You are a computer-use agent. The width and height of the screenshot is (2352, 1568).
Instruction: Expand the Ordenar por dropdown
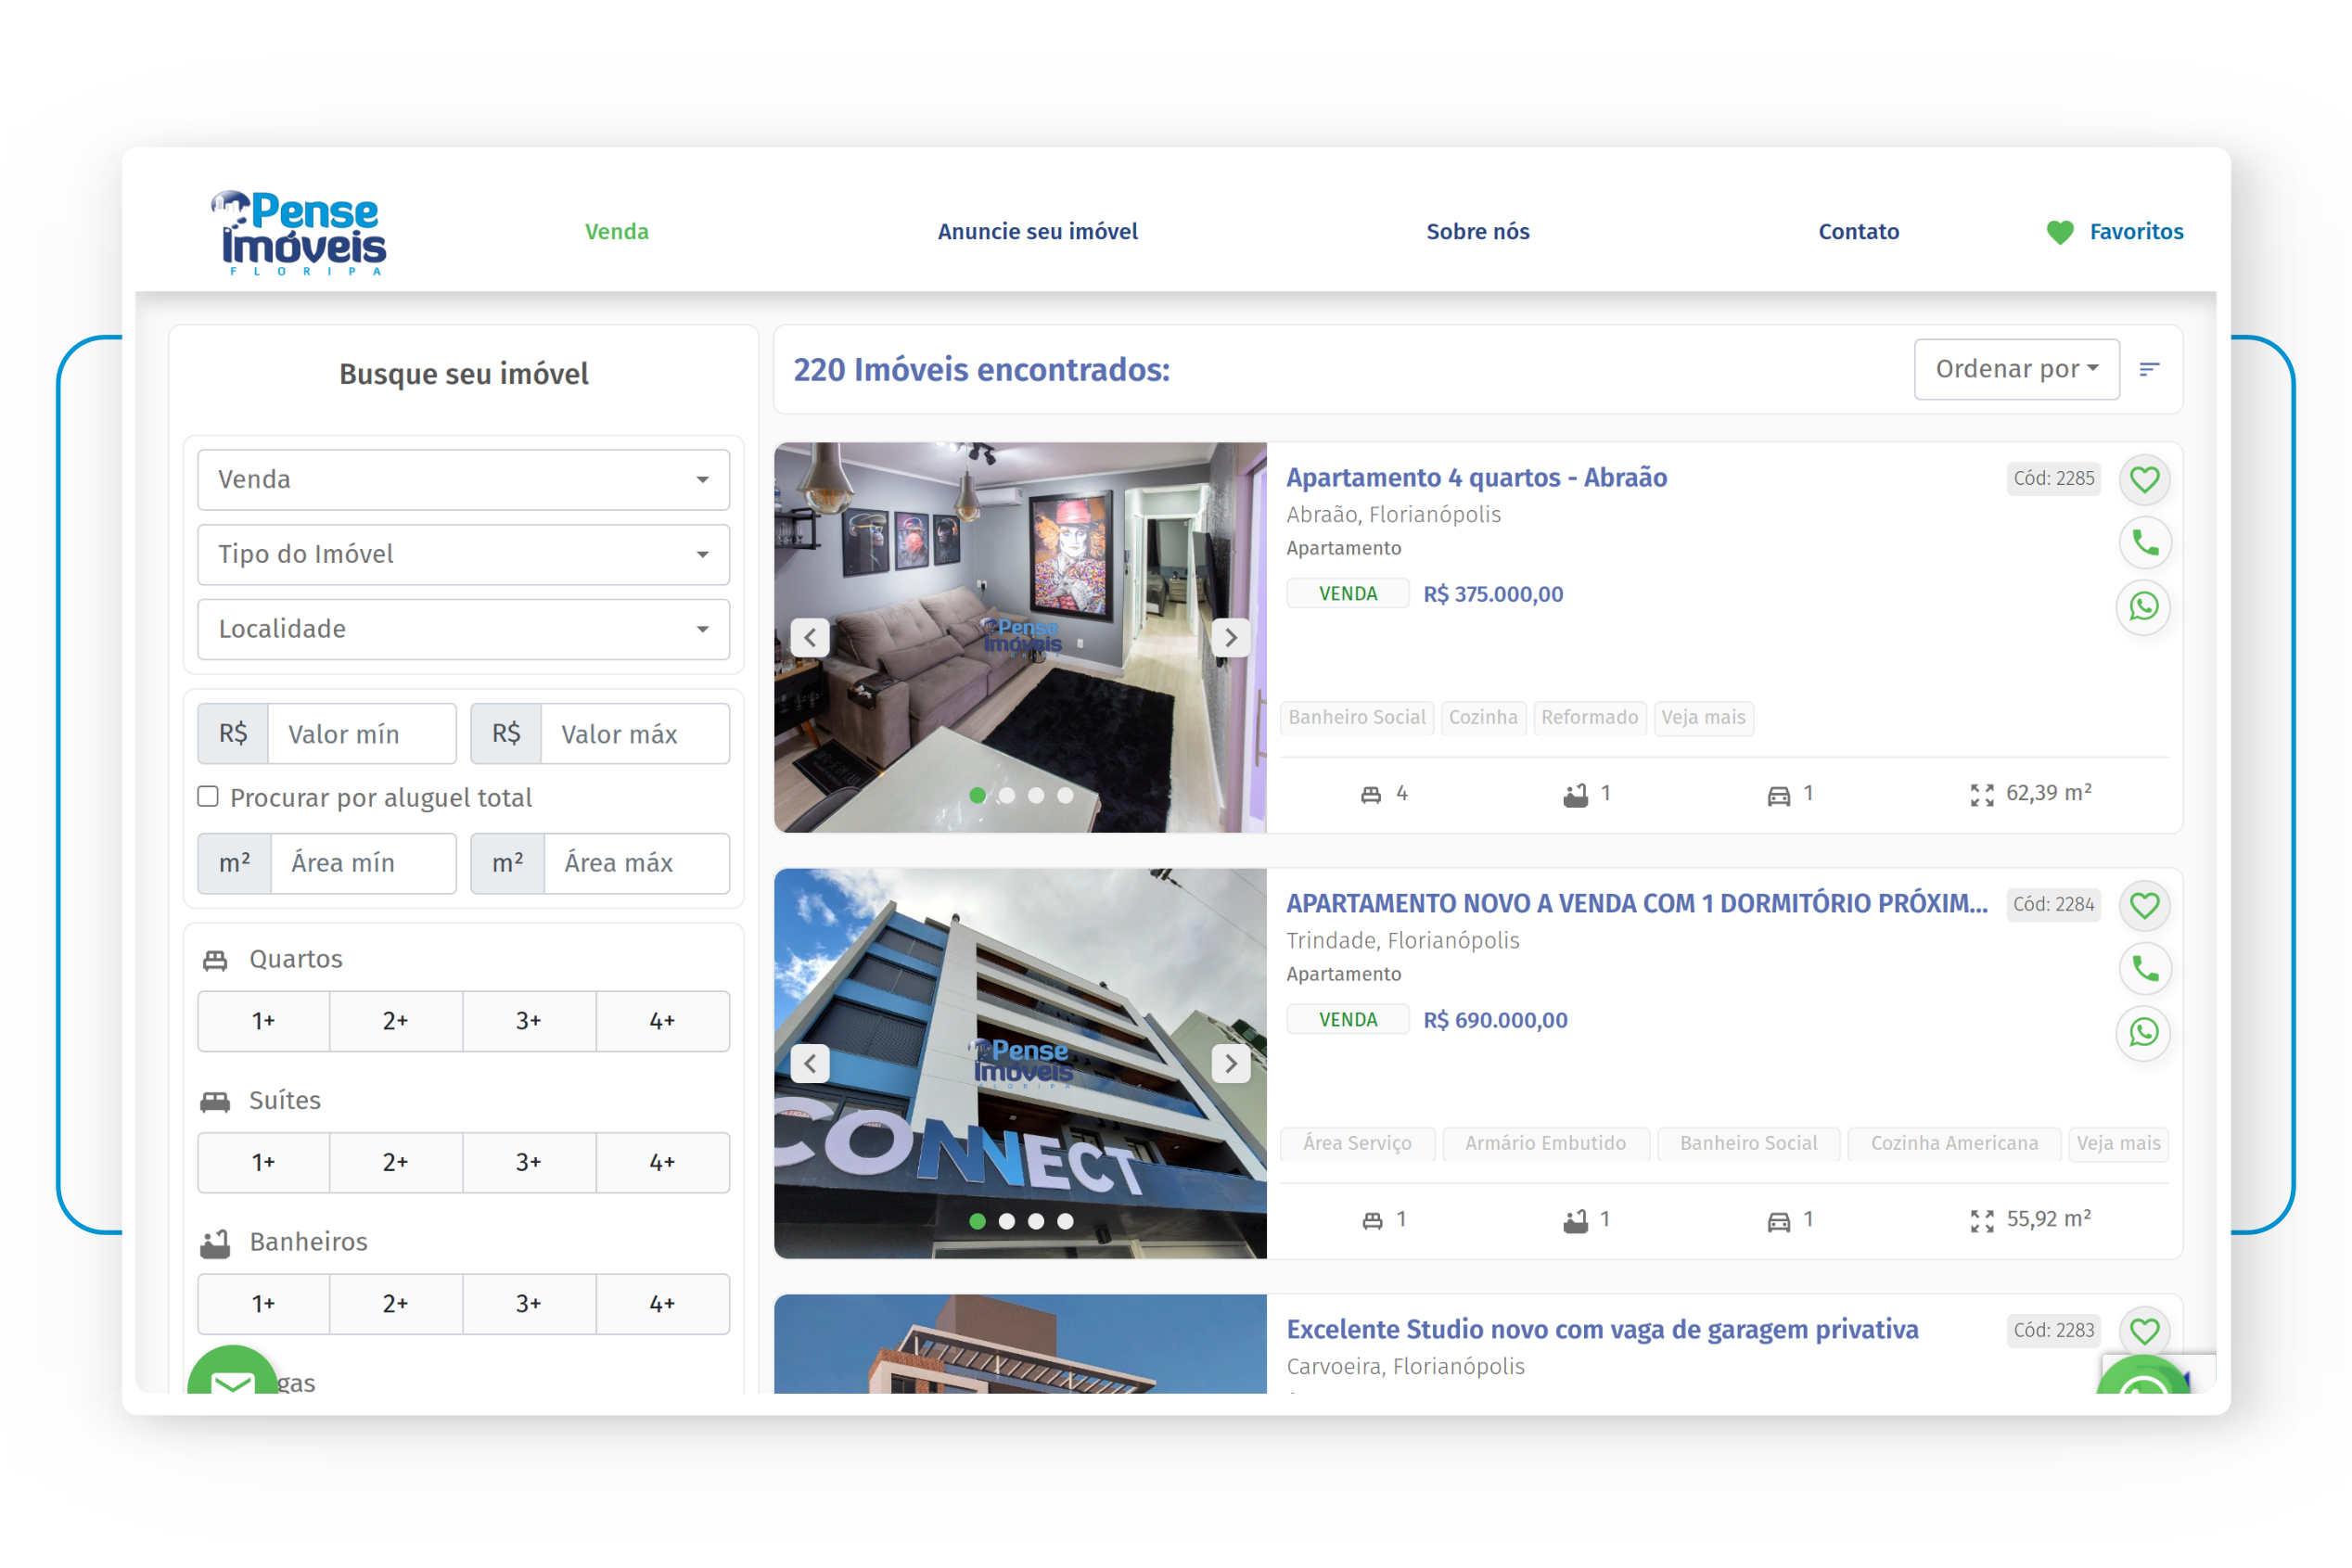[2016, 369]
